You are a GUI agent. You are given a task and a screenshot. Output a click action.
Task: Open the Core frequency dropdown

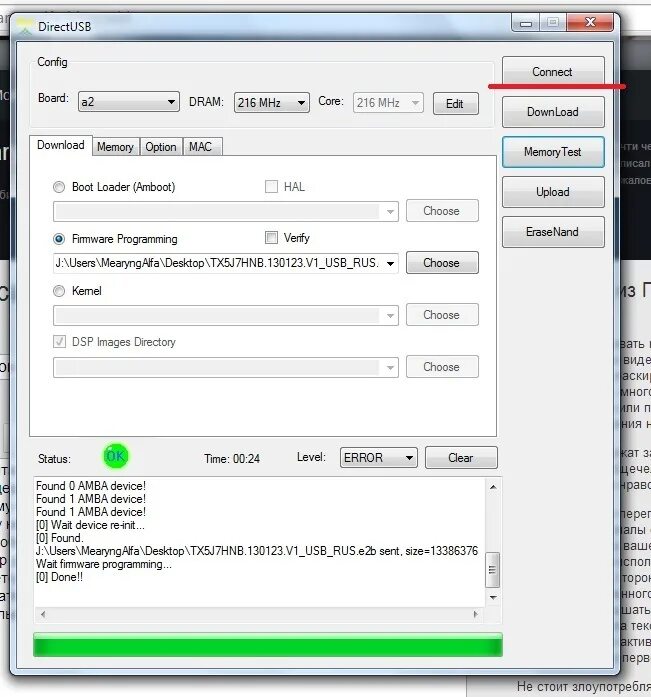tap(388, 103)
